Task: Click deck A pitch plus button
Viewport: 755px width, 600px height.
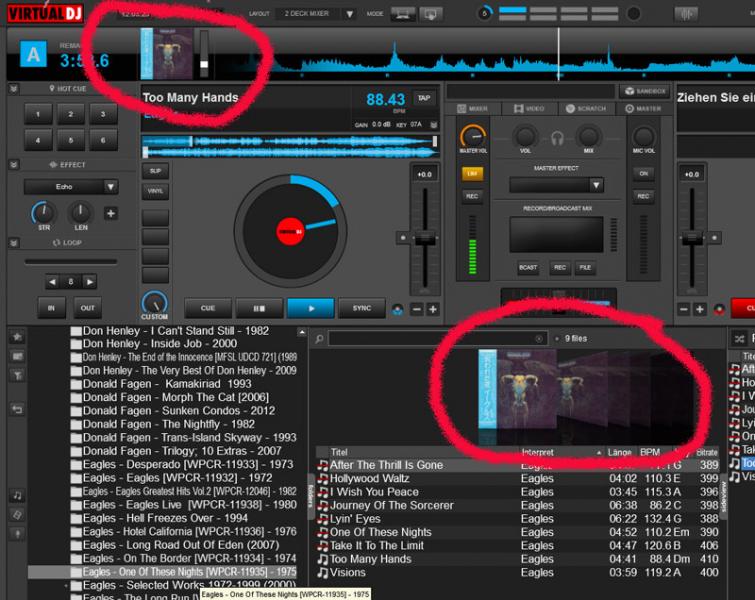Action: pyautogui.click(x=432, y=310)
